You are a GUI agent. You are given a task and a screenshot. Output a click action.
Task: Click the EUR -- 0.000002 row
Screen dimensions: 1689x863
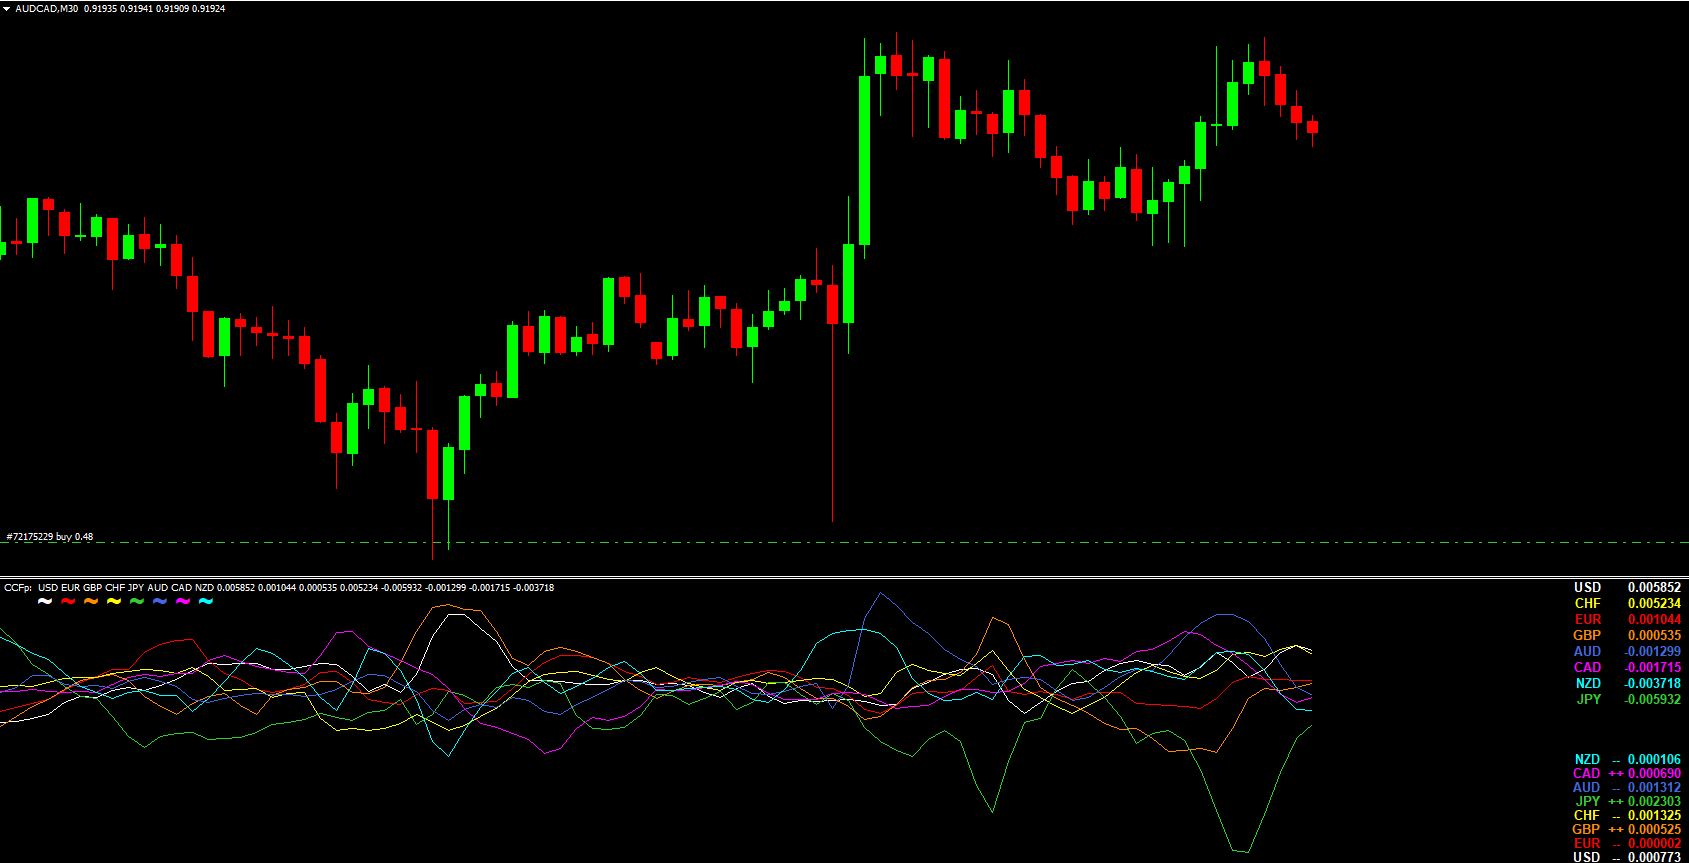tap(1627, 843)
